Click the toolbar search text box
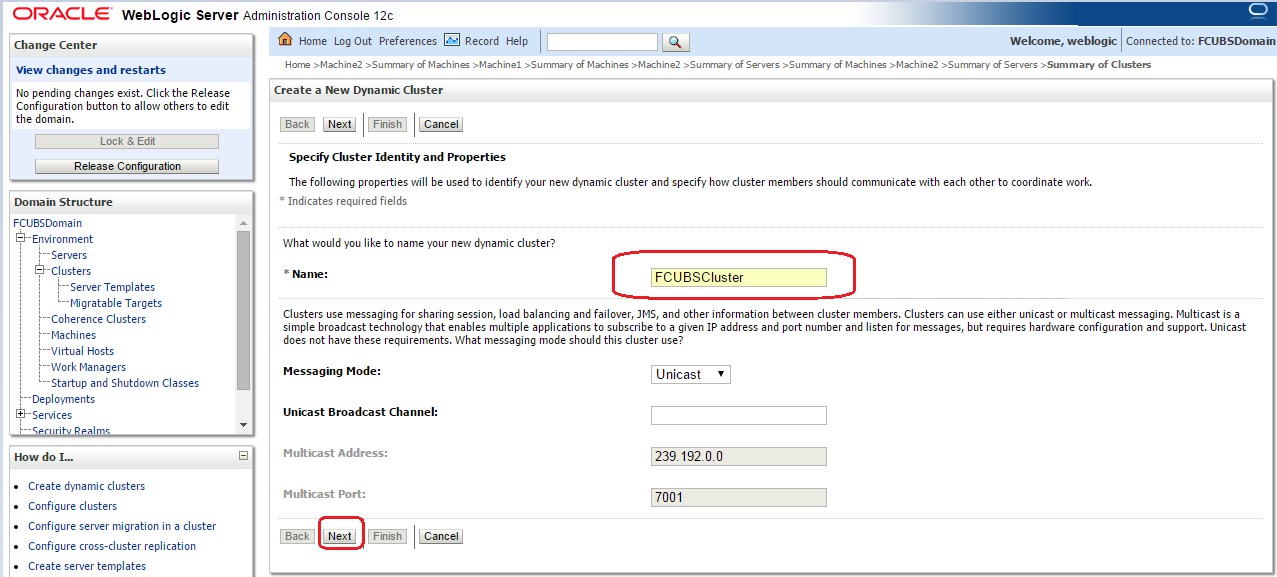Viewport: 1277px width, 577px height. click(602, 41)
